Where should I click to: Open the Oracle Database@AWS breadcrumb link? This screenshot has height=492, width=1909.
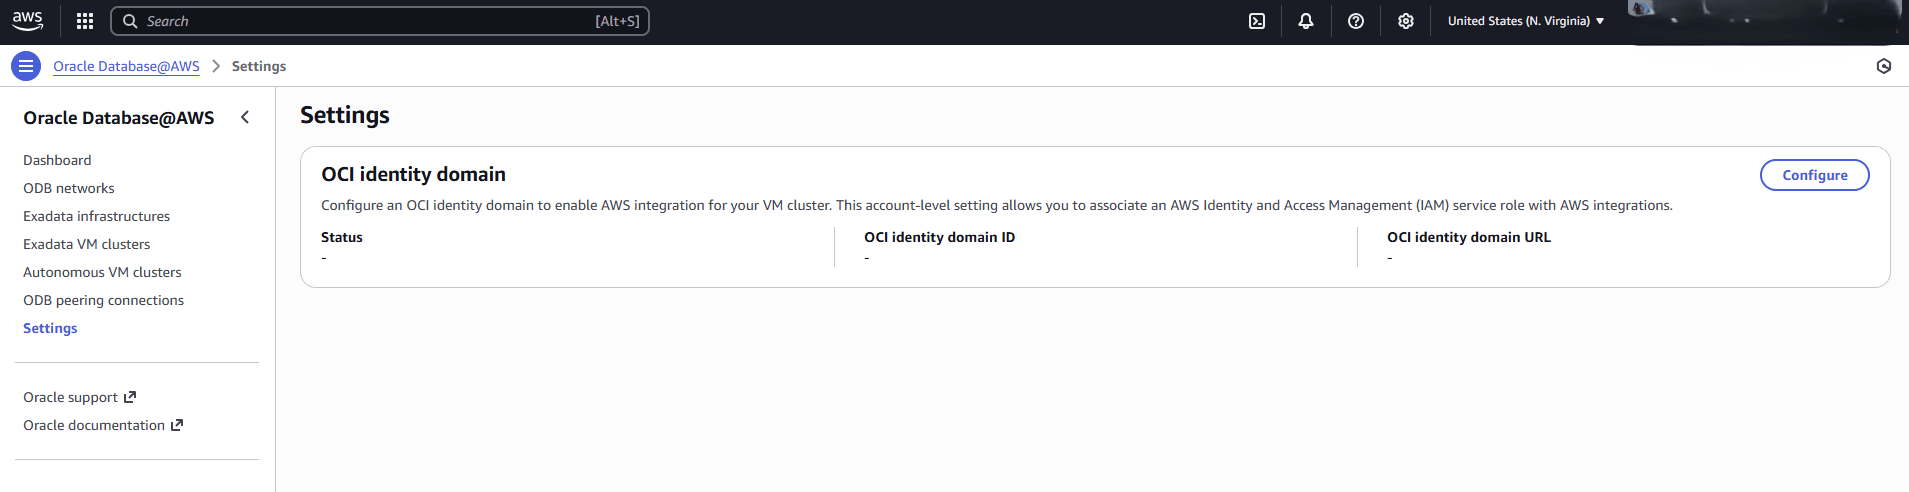(126, 66)
